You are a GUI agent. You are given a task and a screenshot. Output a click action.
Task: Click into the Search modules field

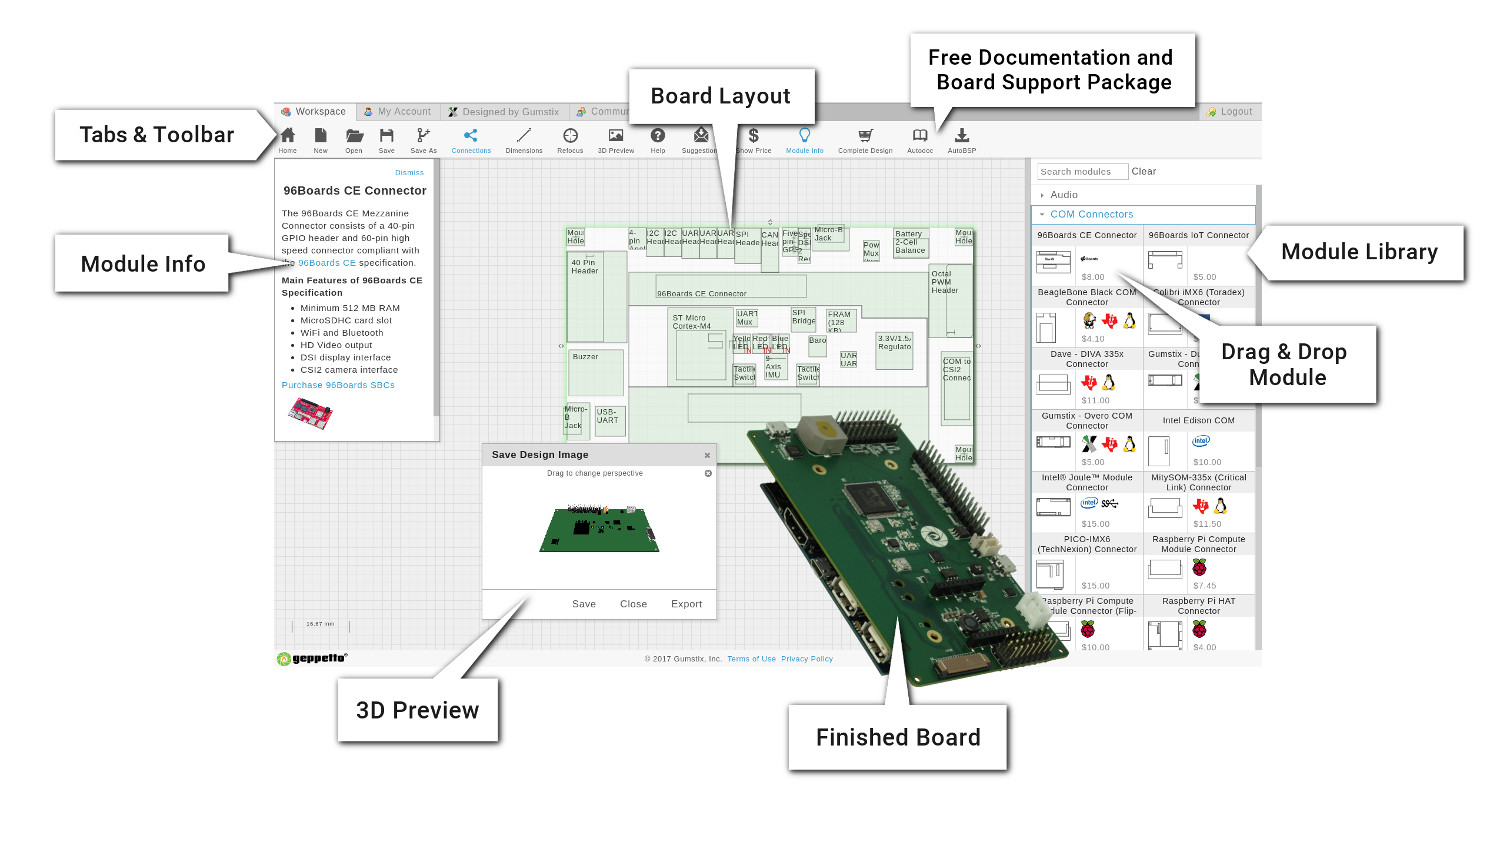pos(1083,172)
